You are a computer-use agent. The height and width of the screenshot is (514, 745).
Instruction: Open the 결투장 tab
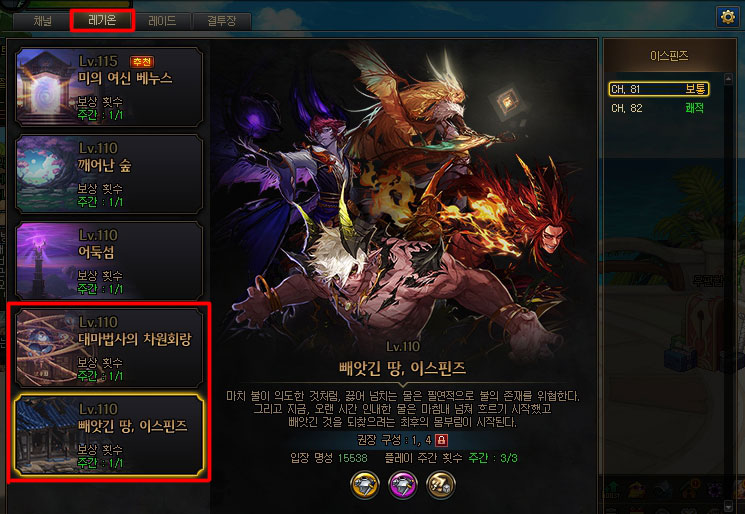221,21
